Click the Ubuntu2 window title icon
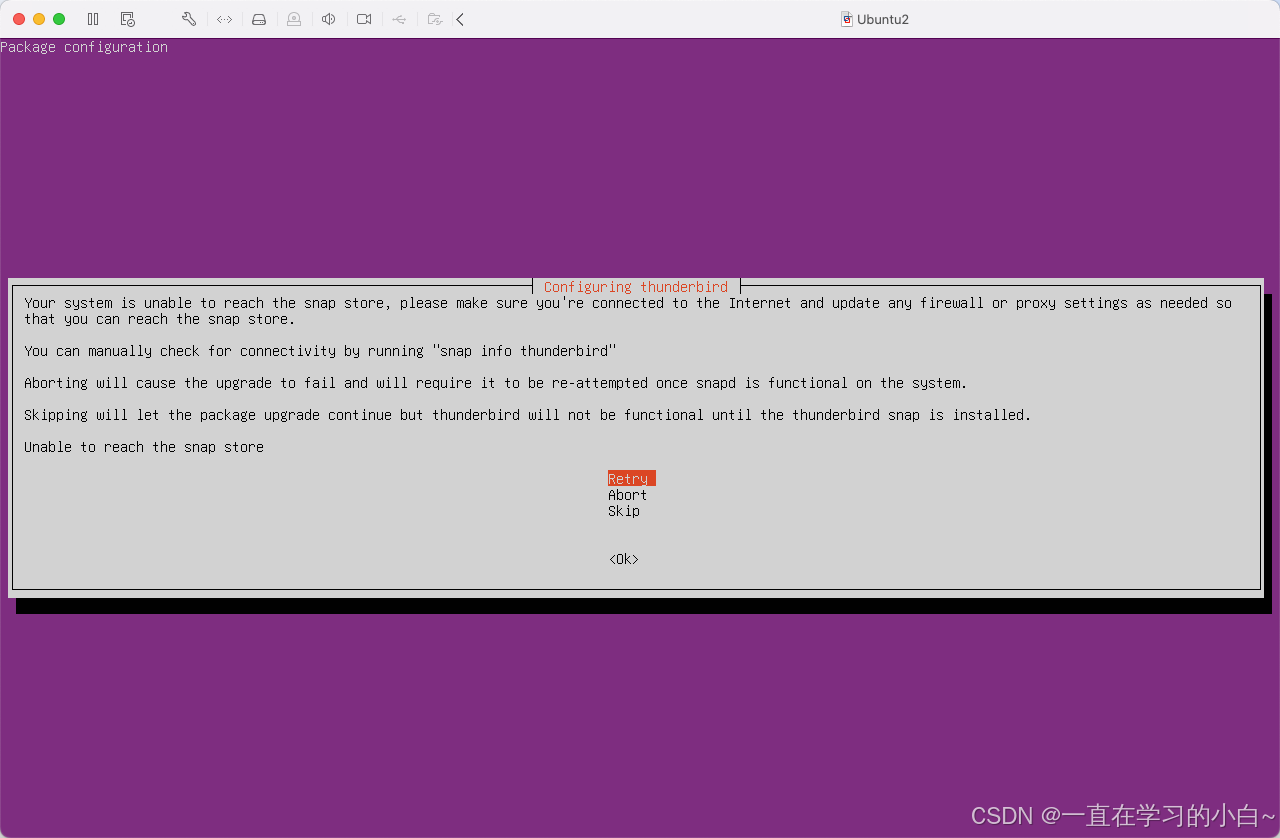Viewport: 1280px width, 838px height. pos(847,19)
